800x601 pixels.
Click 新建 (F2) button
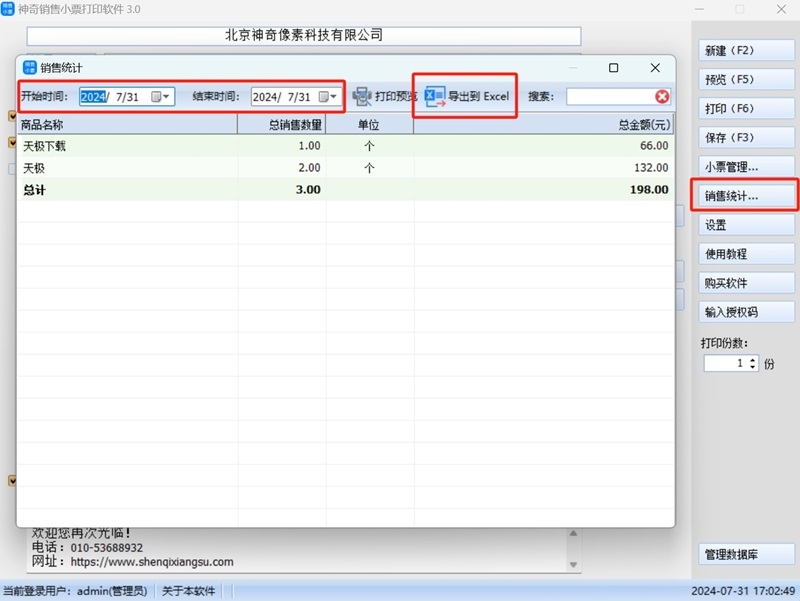tap(746, 51)
